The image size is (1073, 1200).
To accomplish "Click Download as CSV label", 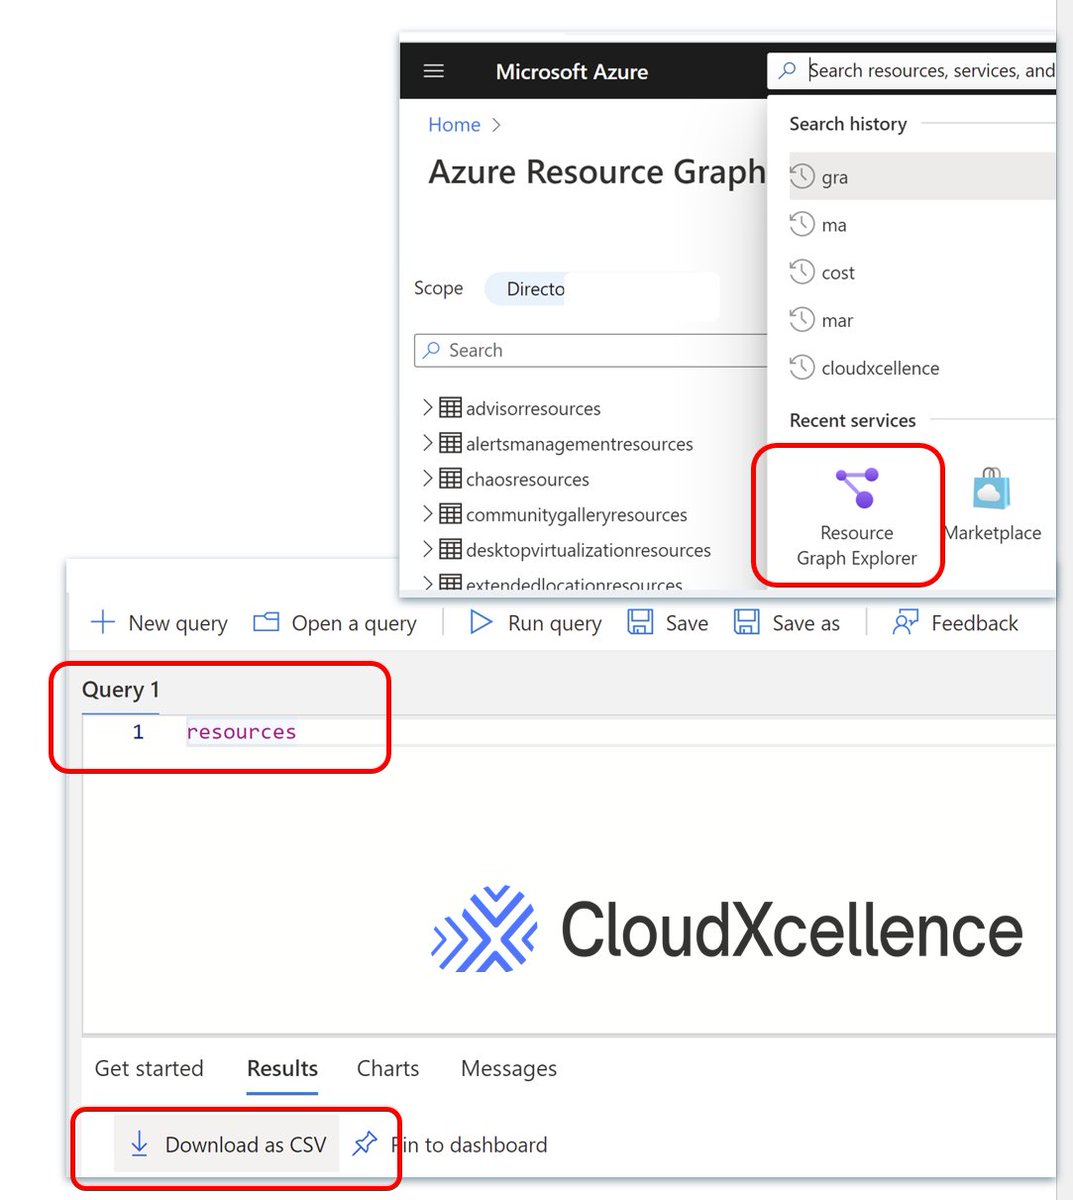I will (x=246, y=1145).
